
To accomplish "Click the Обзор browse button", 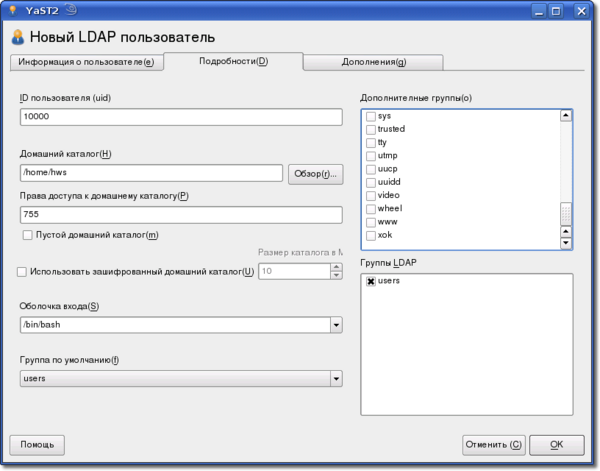I will coord(314,173).
